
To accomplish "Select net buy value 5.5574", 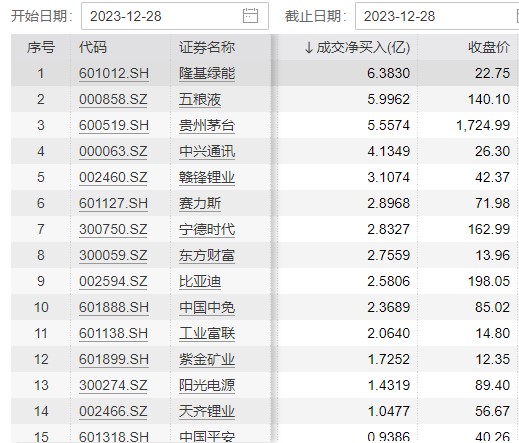I will click(x=389, y=125).
